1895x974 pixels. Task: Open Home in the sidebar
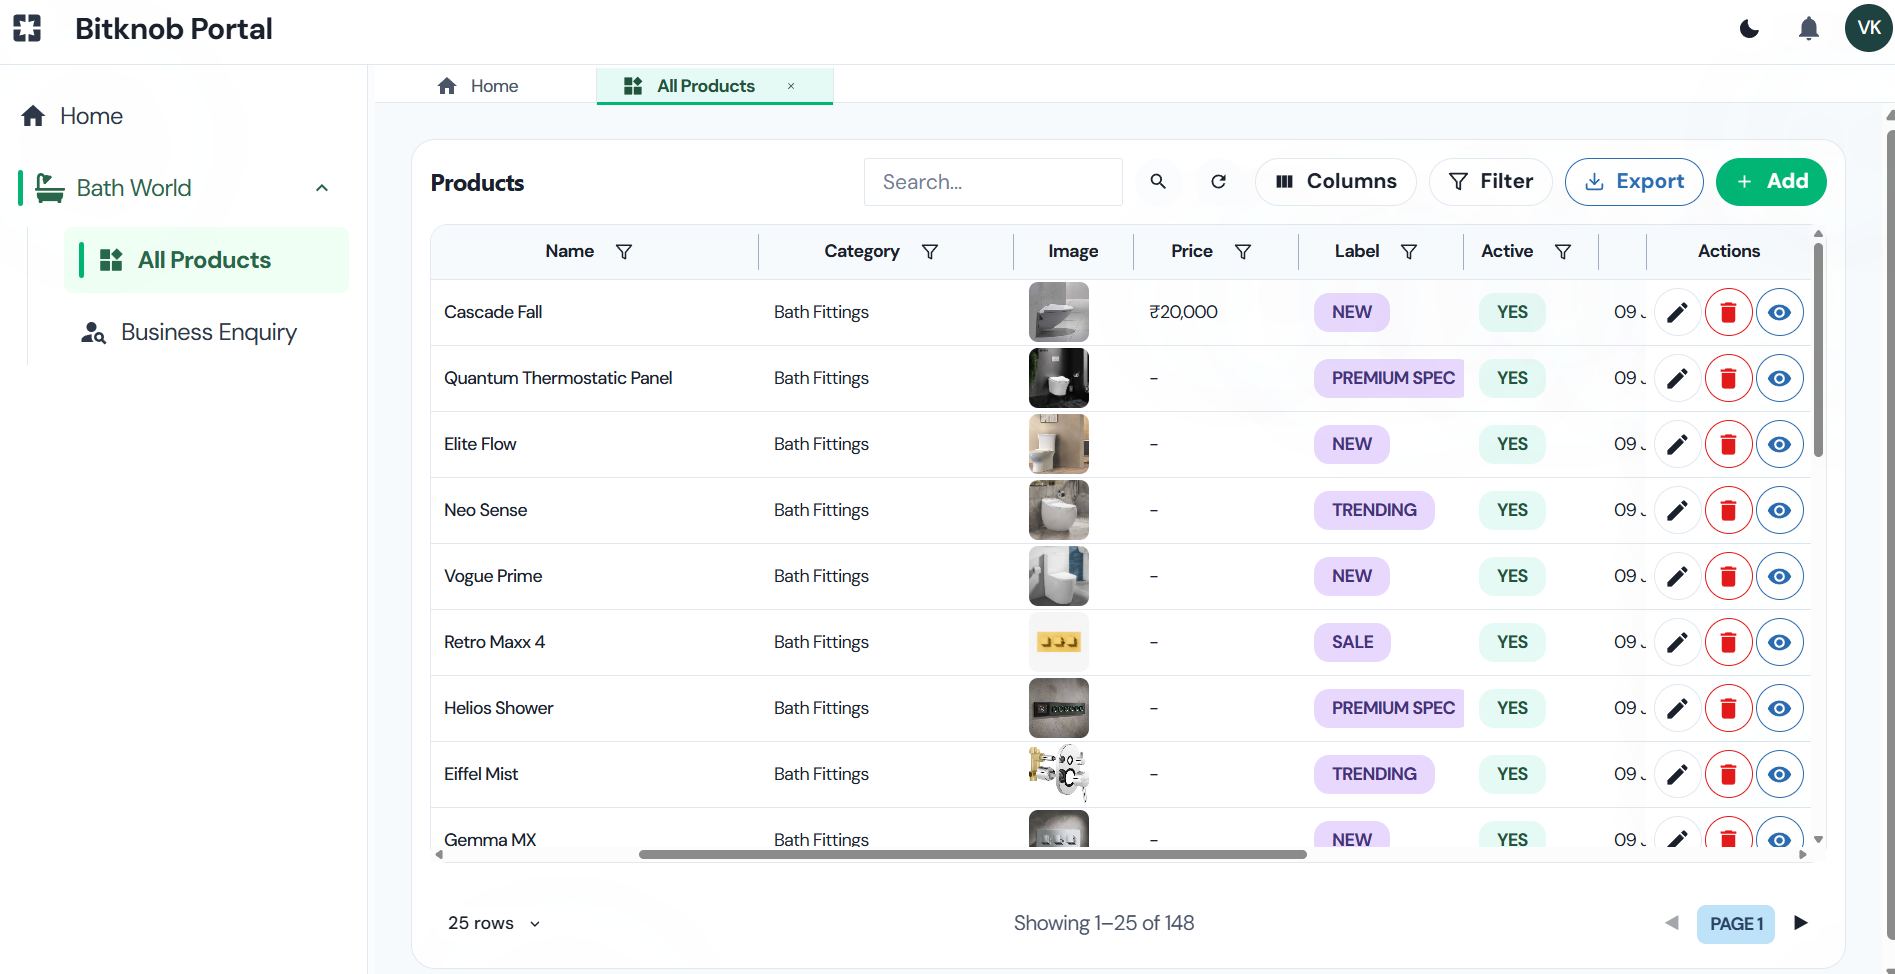coord(72,116)
